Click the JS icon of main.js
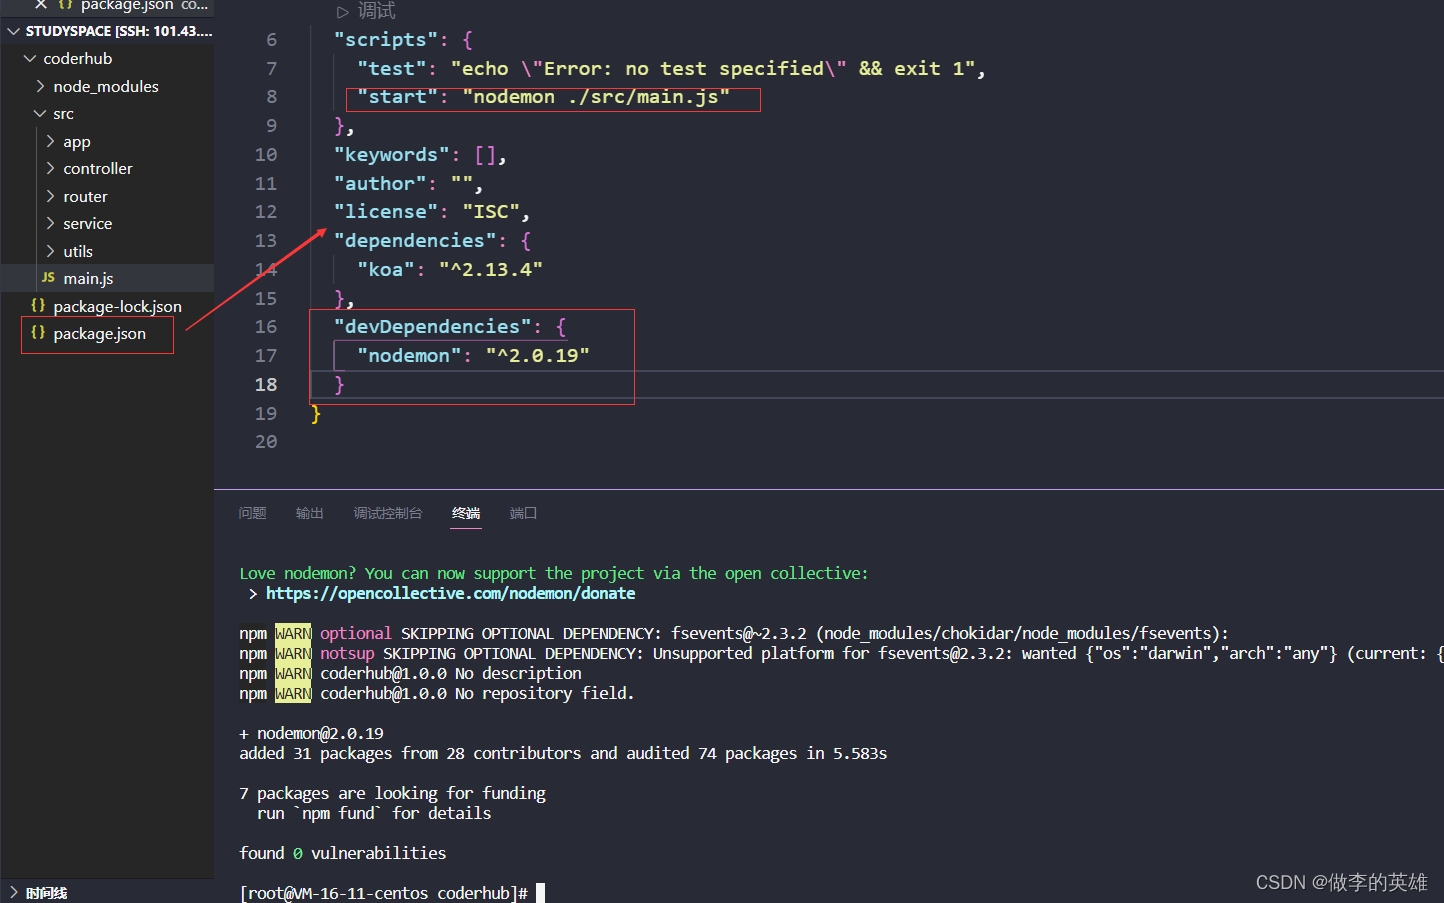This screenshot has width=1444, height=903. point(48,277)
